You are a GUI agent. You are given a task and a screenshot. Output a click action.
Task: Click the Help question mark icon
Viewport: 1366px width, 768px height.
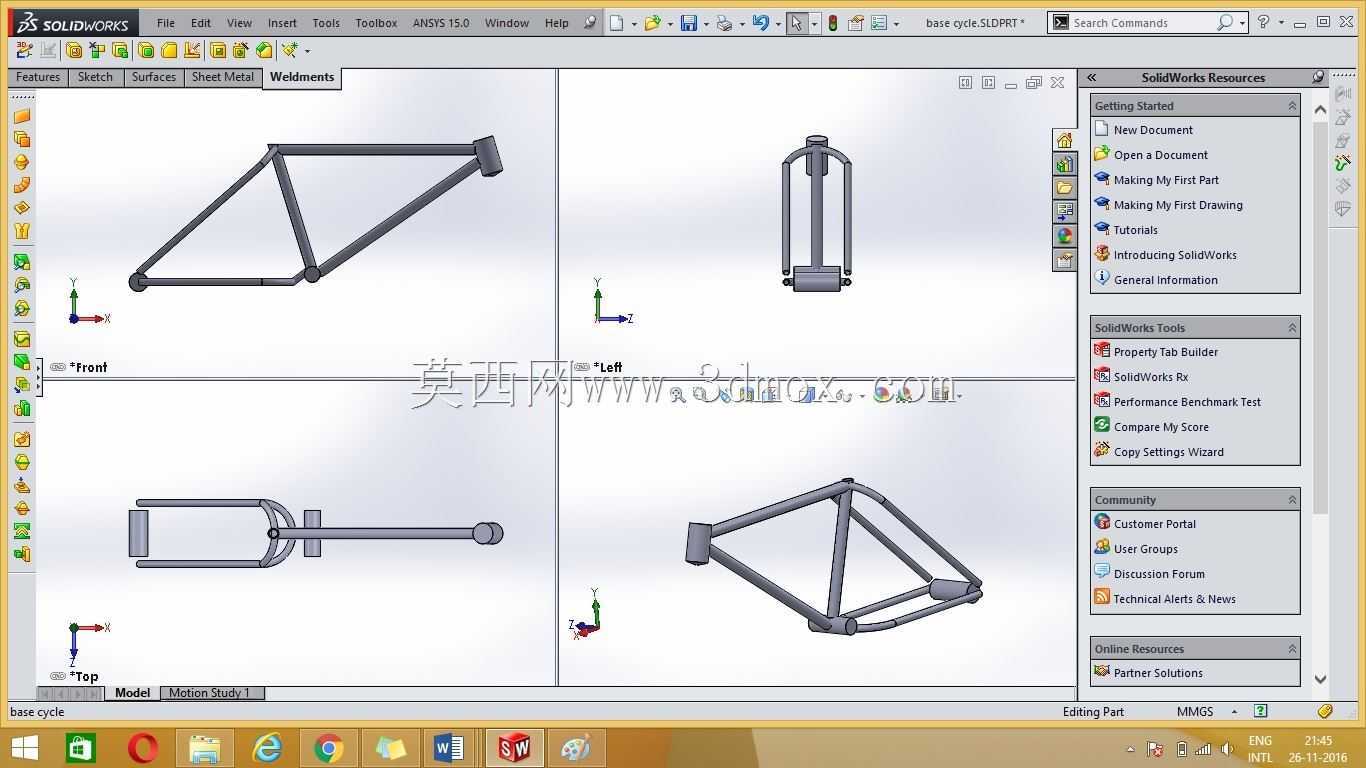click(1263, 22)
